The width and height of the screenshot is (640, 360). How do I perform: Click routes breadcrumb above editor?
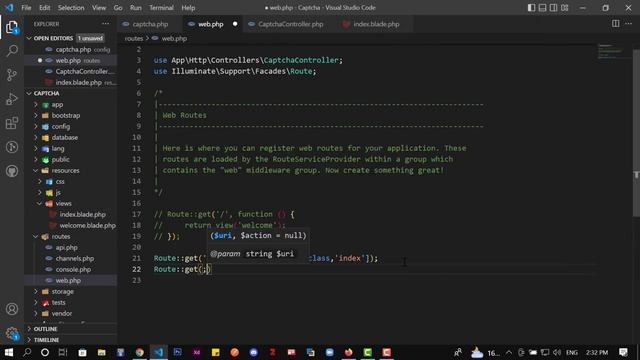pyautogui.click(x=133, y=38)
